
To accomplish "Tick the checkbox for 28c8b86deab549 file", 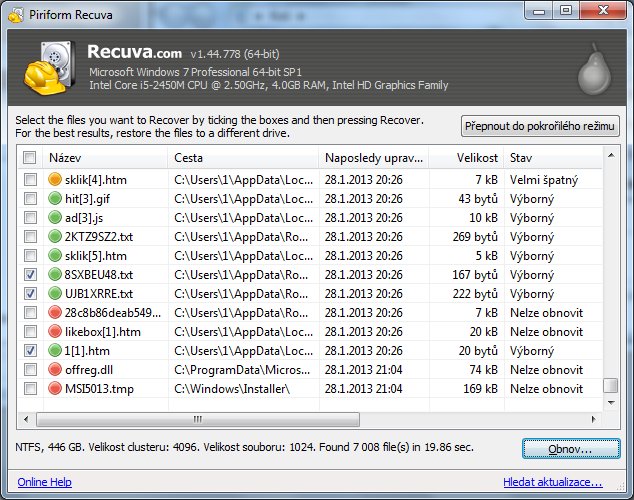I will click(30, 312).
